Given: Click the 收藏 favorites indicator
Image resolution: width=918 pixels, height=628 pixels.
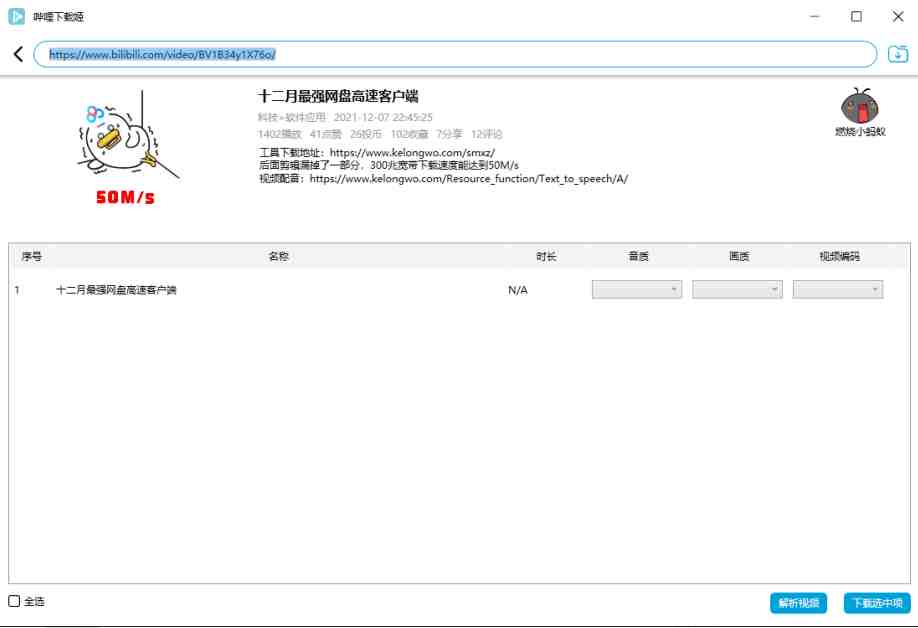Looking at the screenshot, I should [408, 133].
